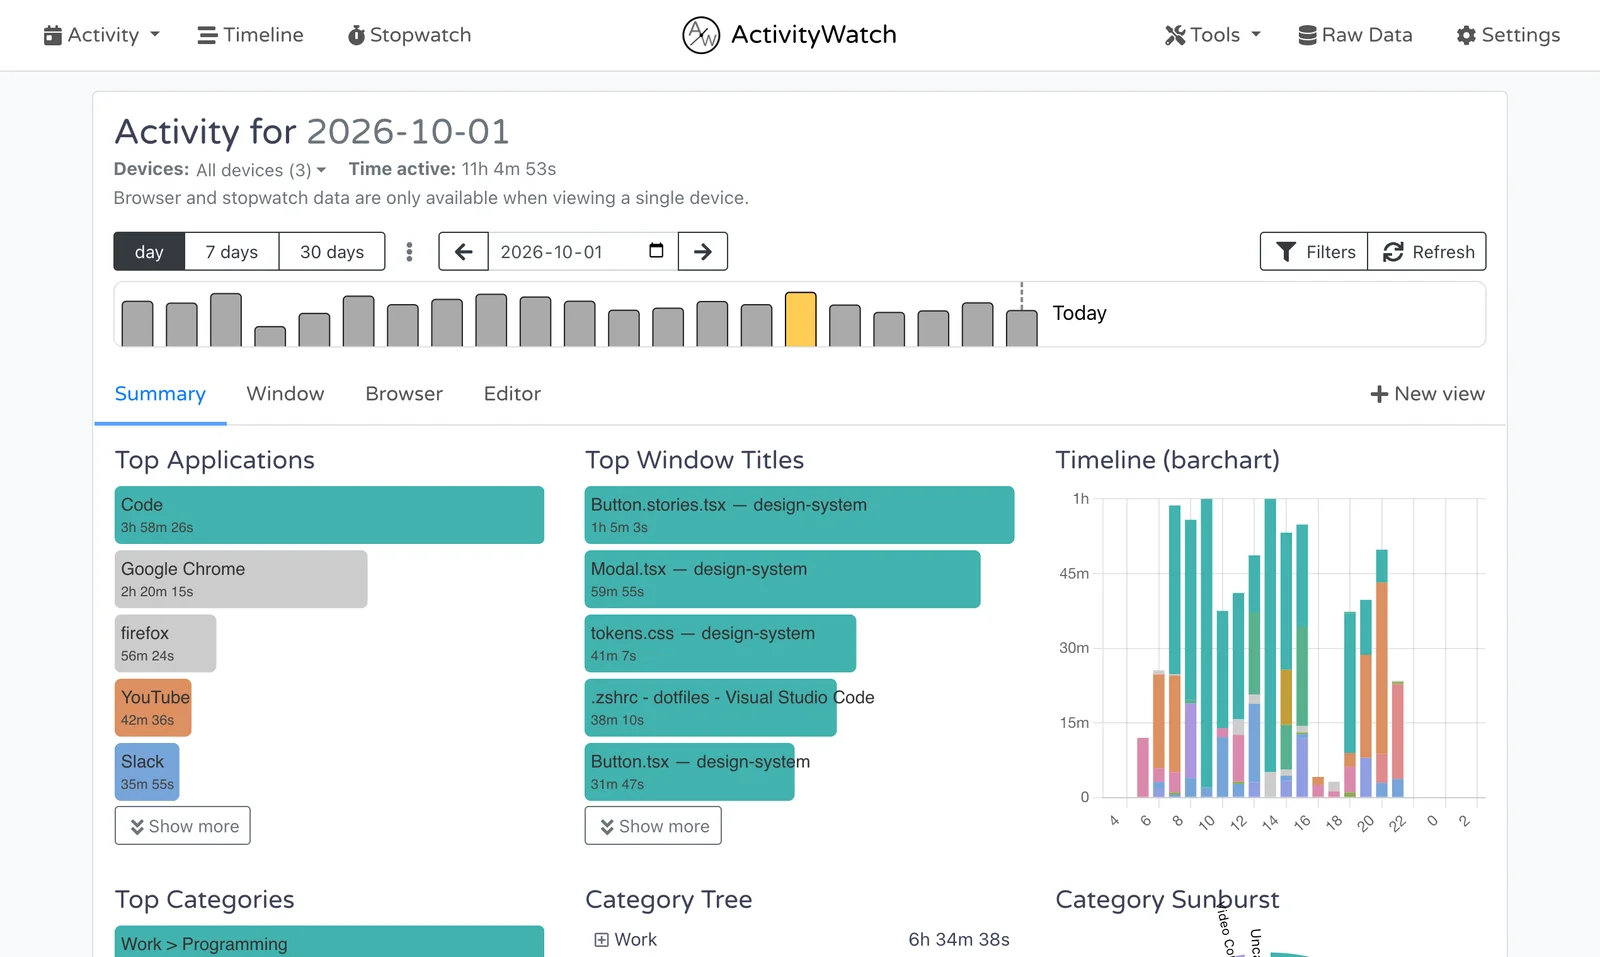This screenshot has height=957, width=1600.
Task: Select the highlighted yellow day bar
Action: (x=801, y=319)
